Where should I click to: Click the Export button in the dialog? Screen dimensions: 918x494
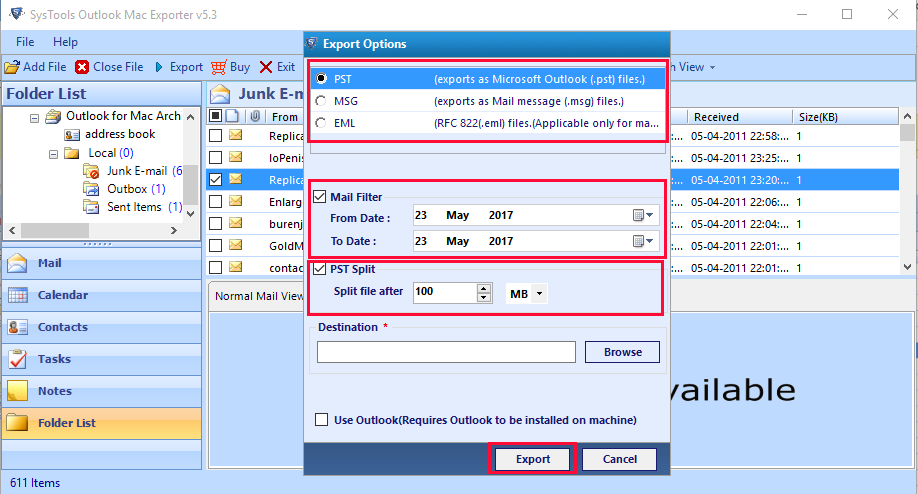[533, 459]
